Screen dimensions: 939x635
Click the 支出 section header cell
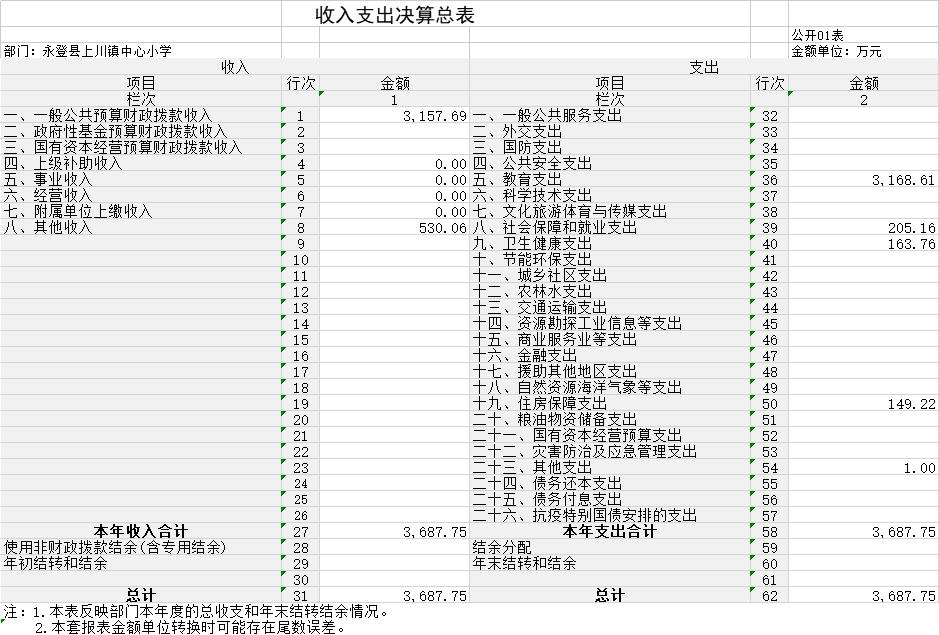pos(703,67)
